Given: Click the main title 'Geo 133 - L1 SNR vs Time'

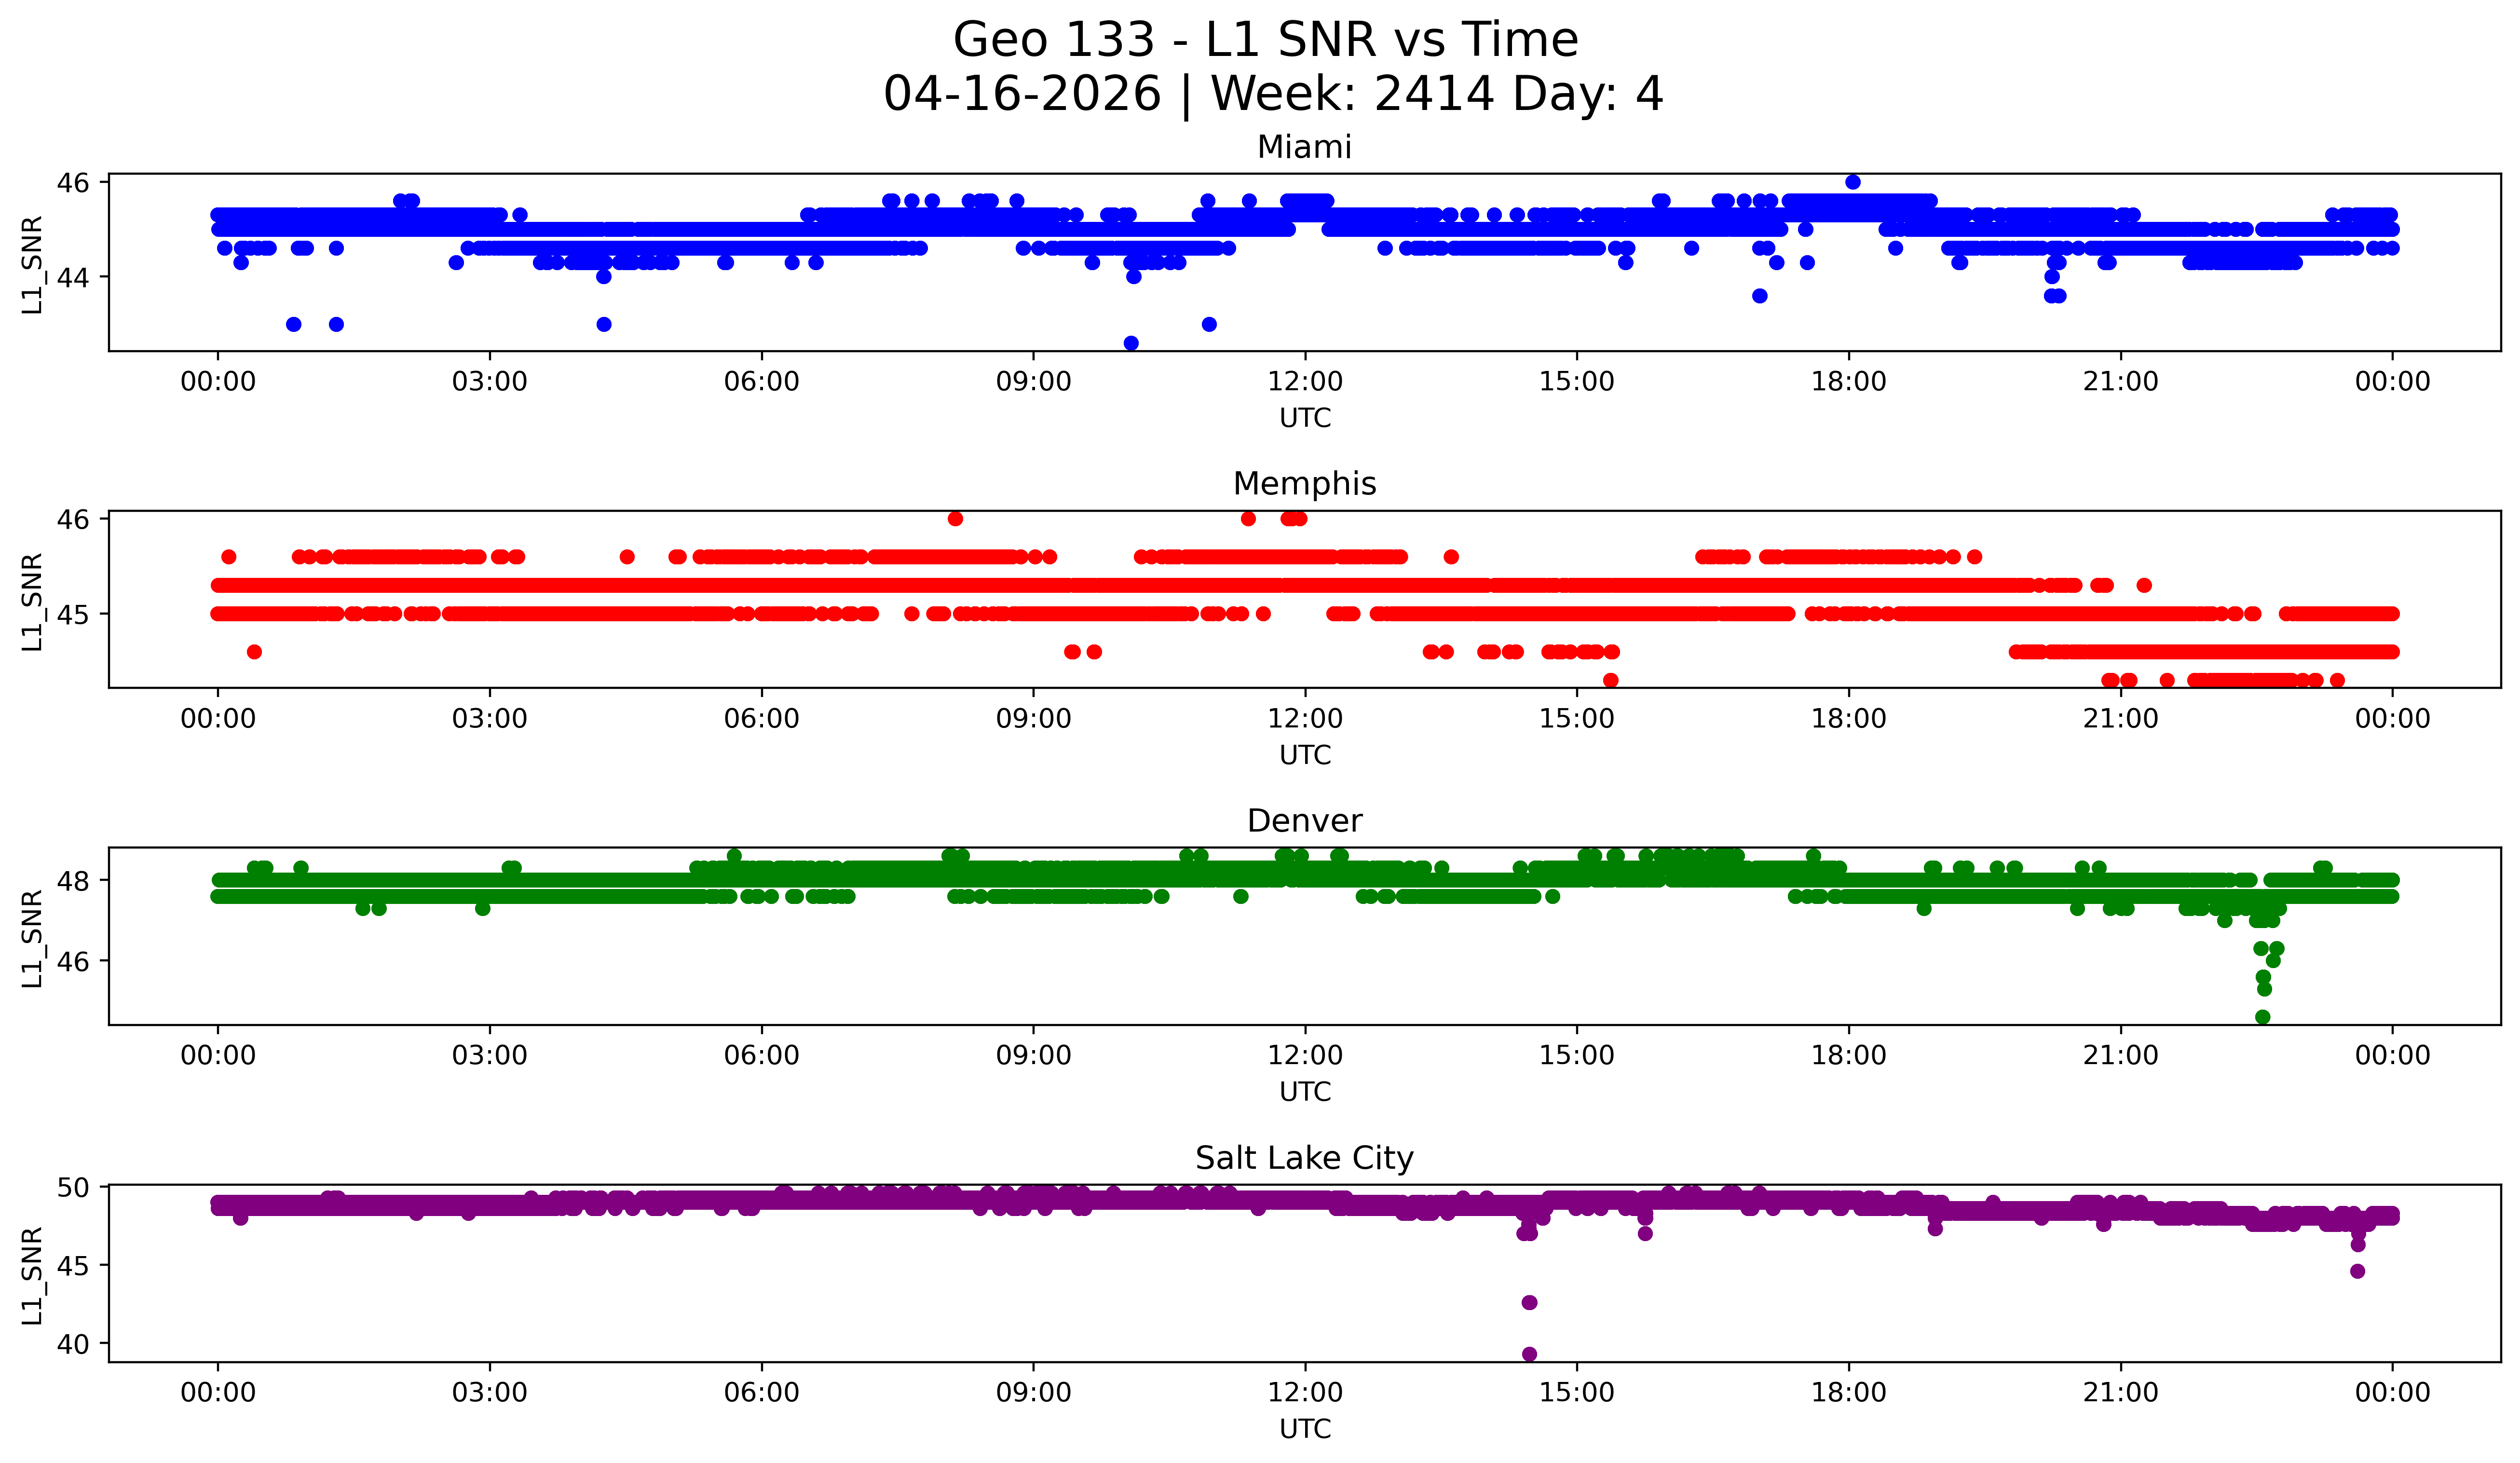Looking at the screenshot, I should [x=1265, y=41].
